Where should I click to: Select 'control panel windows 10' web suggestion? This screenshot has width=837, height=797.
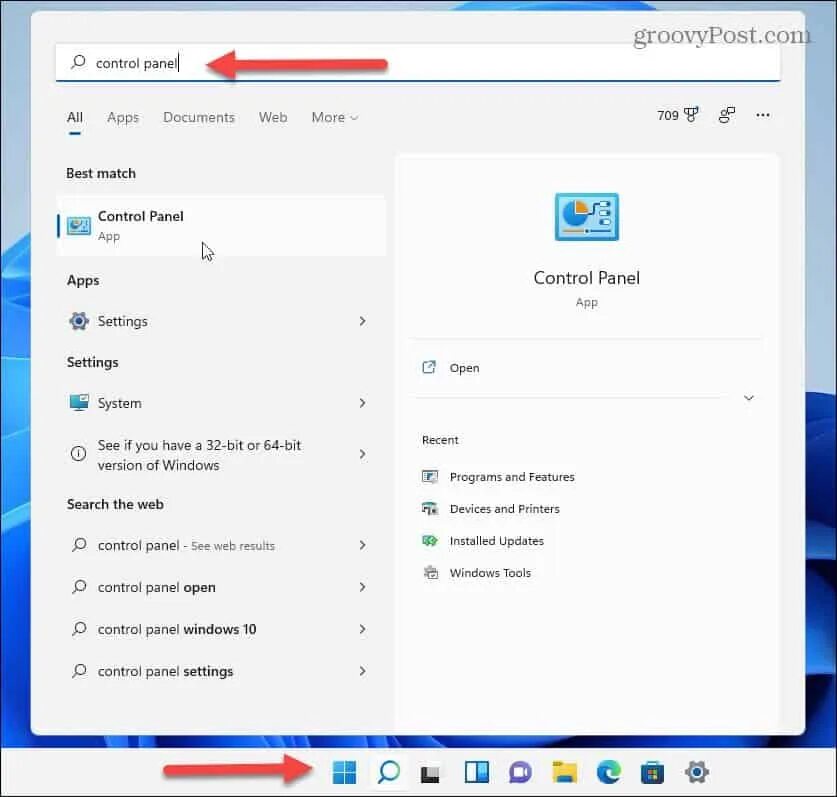coord(221,629)
